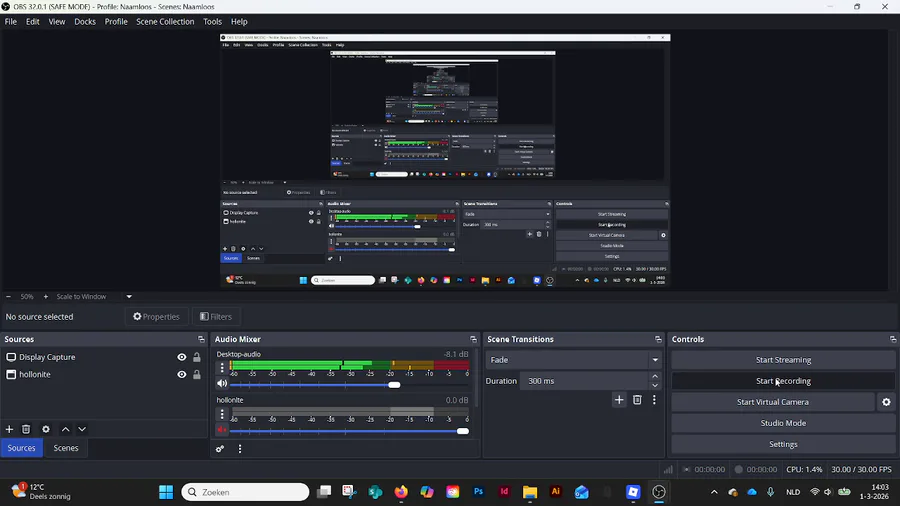The height and width of the screenshot is (506, 900).
Task: Undock the Scene Transitions panel
Action: coord(658,339)
